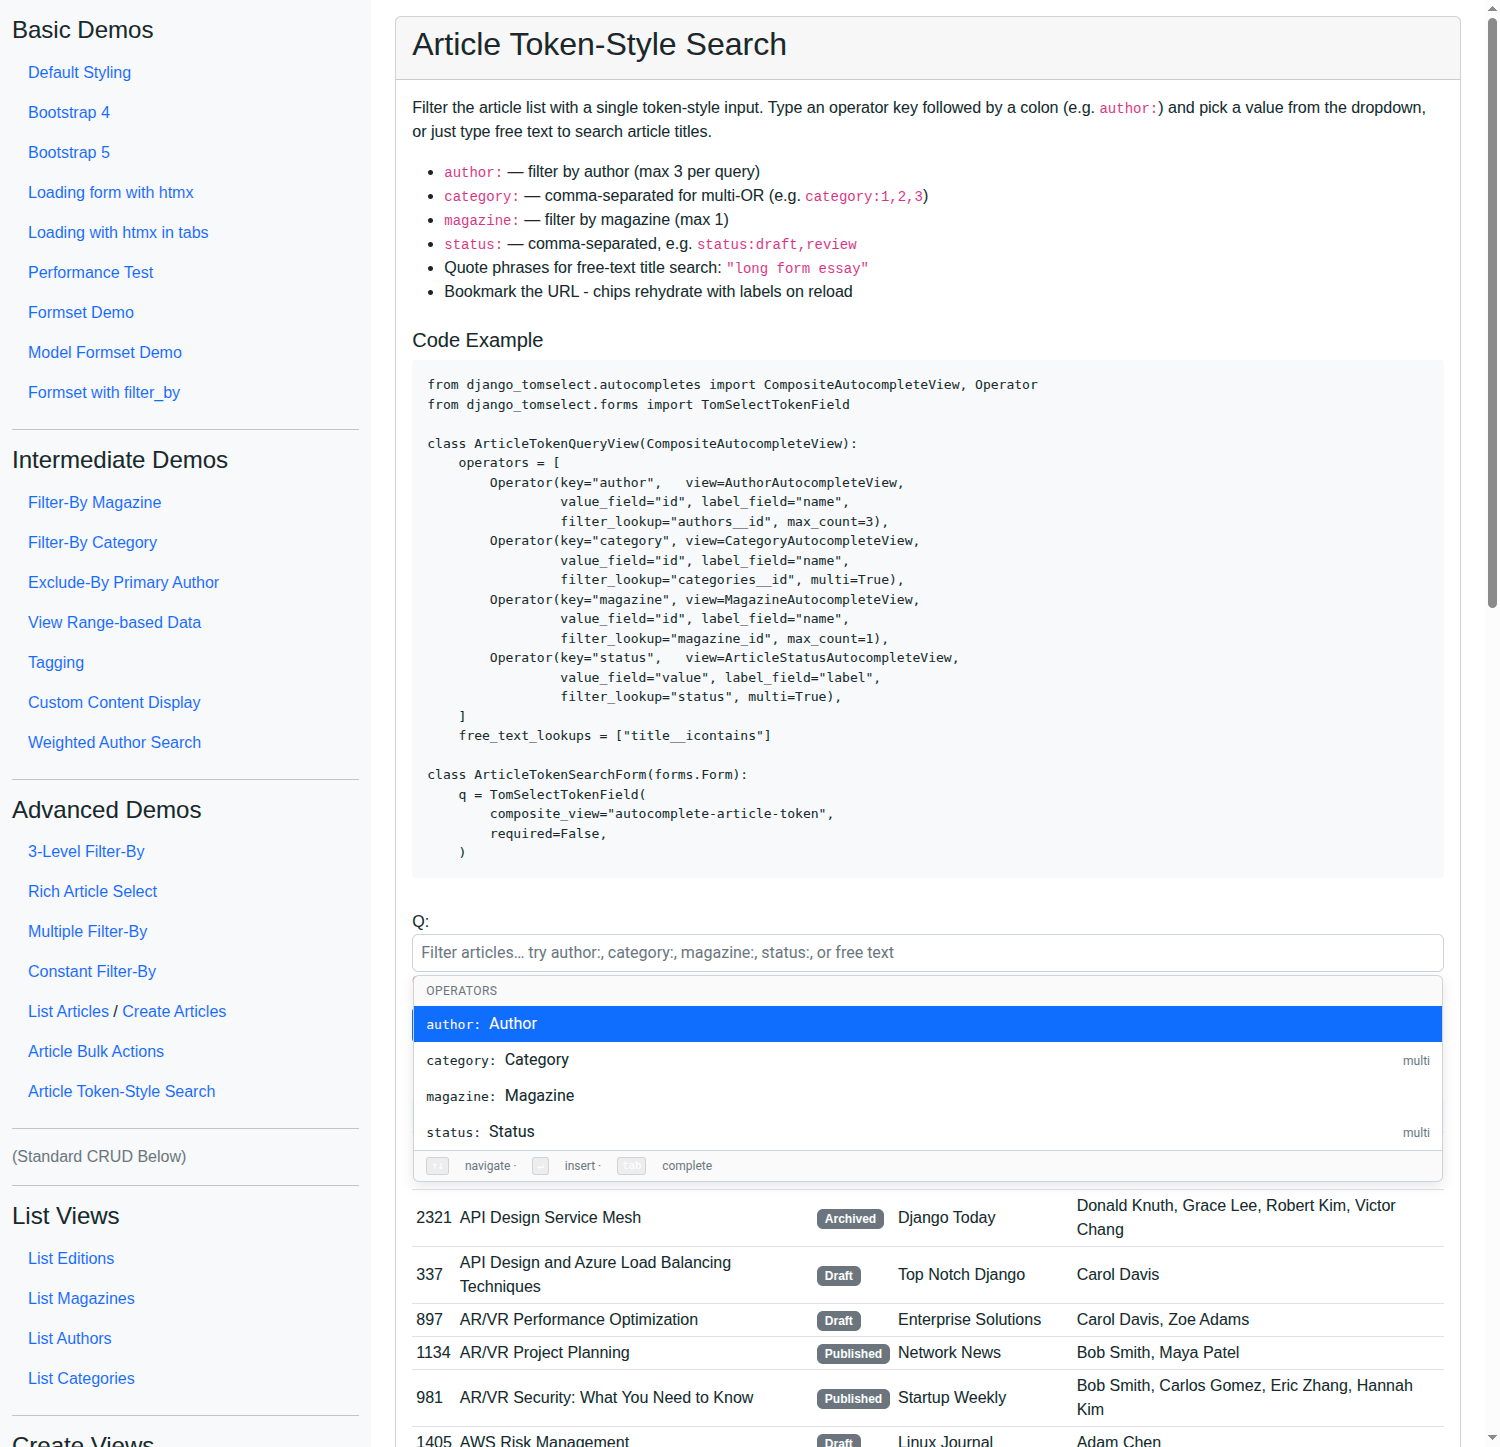Open Exclude-By Primary Author demo
This screenshot has width=1500, height=1447.
pos(124,582)
